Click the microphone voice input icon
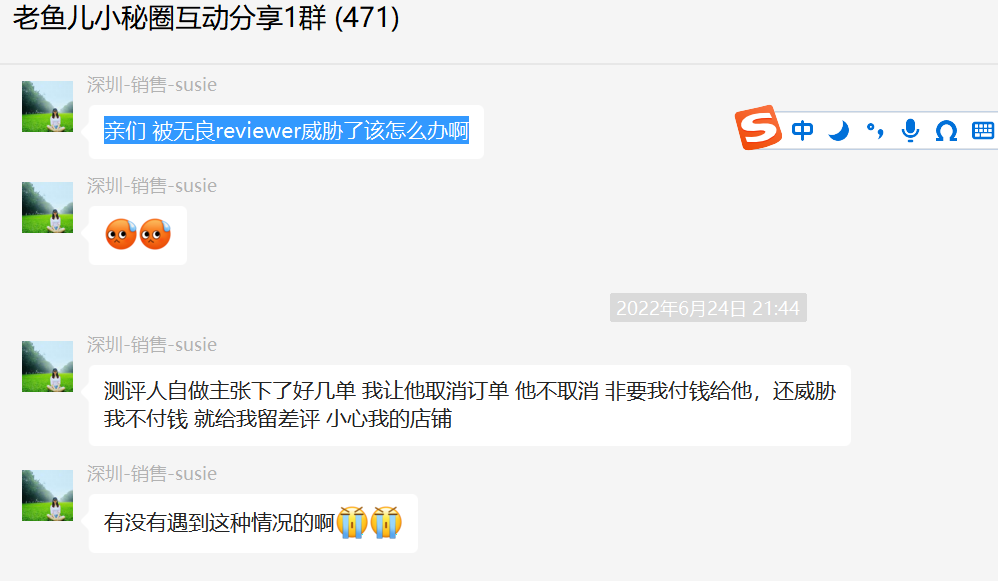The height and width of the screenshot is (581, 998). point(911,130)
